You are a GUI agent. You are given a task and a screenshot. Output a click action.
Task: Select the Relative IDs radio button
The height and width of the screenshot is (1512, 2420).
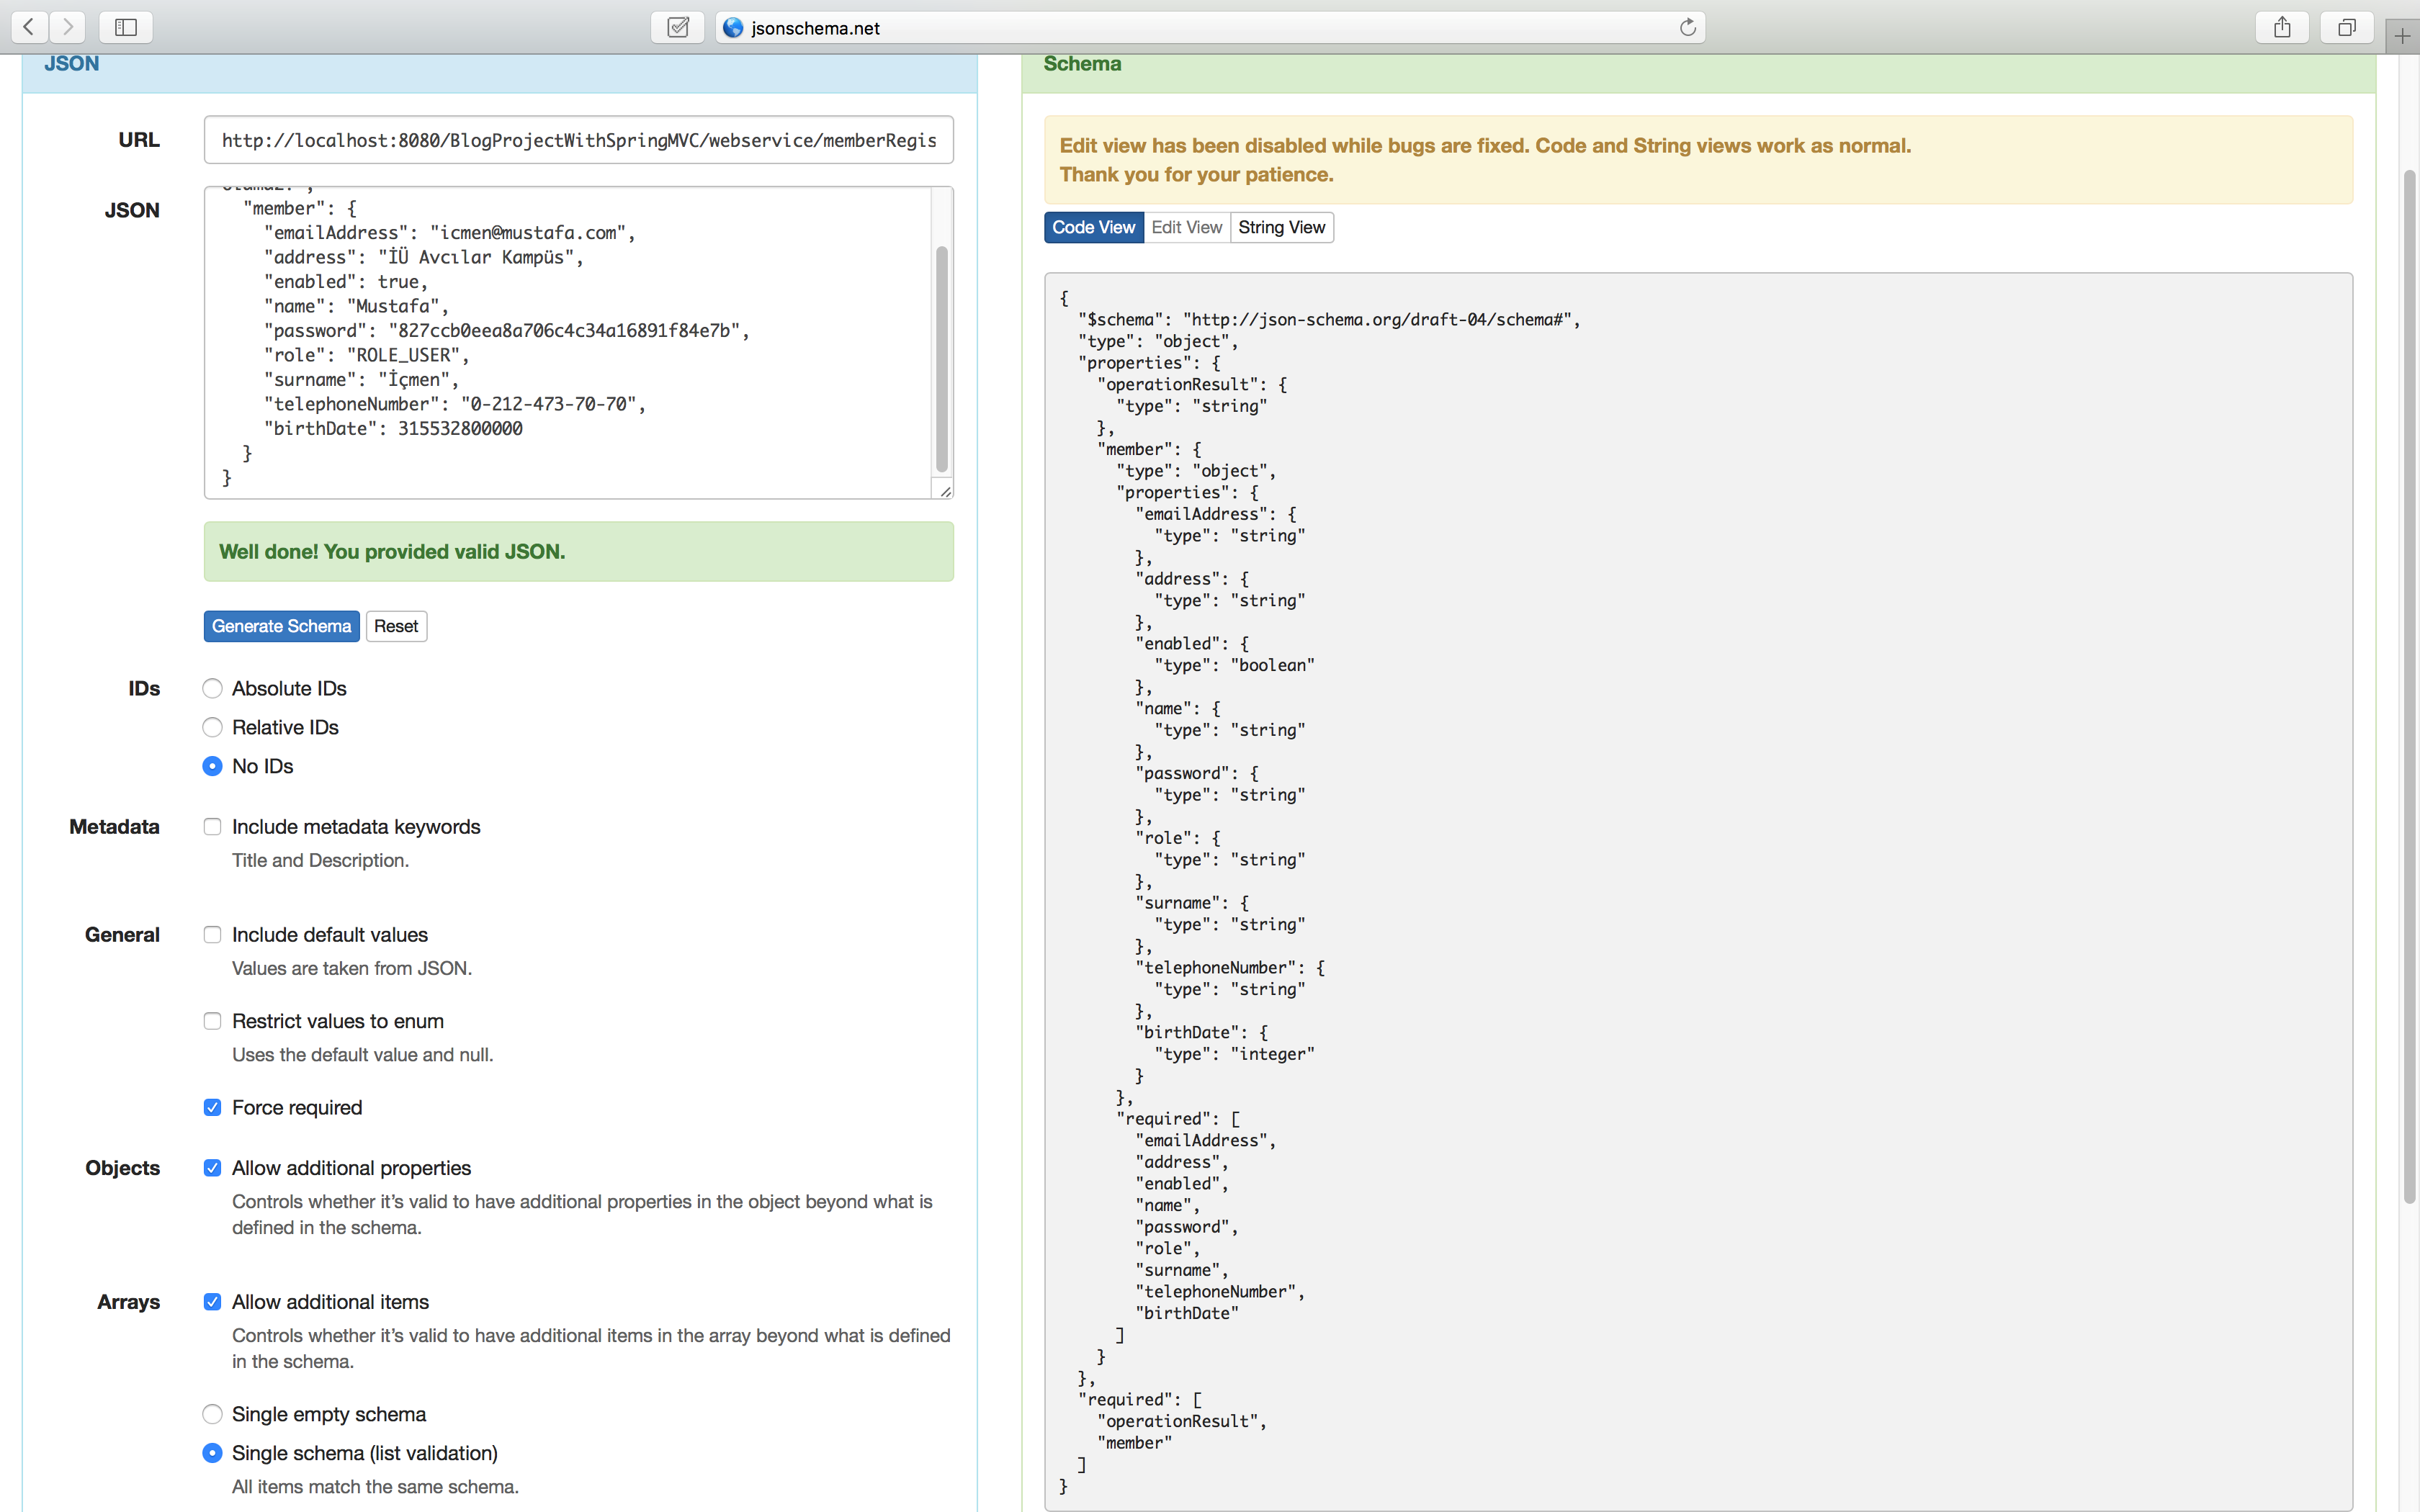tap(212, 727)
